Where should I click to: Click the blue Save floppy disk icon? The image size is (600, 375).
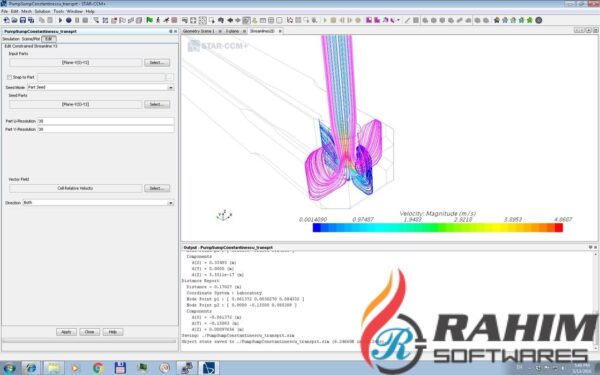click(x=23, y=20)
